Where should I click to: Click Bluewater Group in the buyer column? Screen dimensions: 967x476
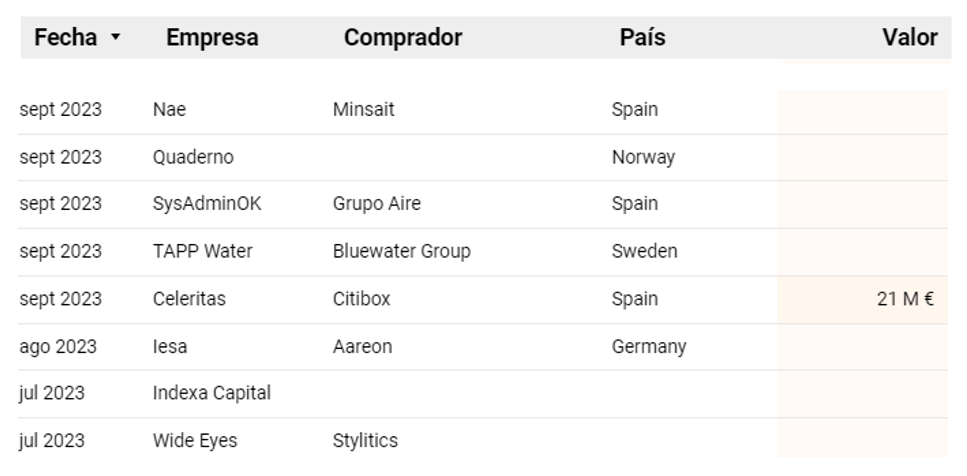[x=401, y=251]
